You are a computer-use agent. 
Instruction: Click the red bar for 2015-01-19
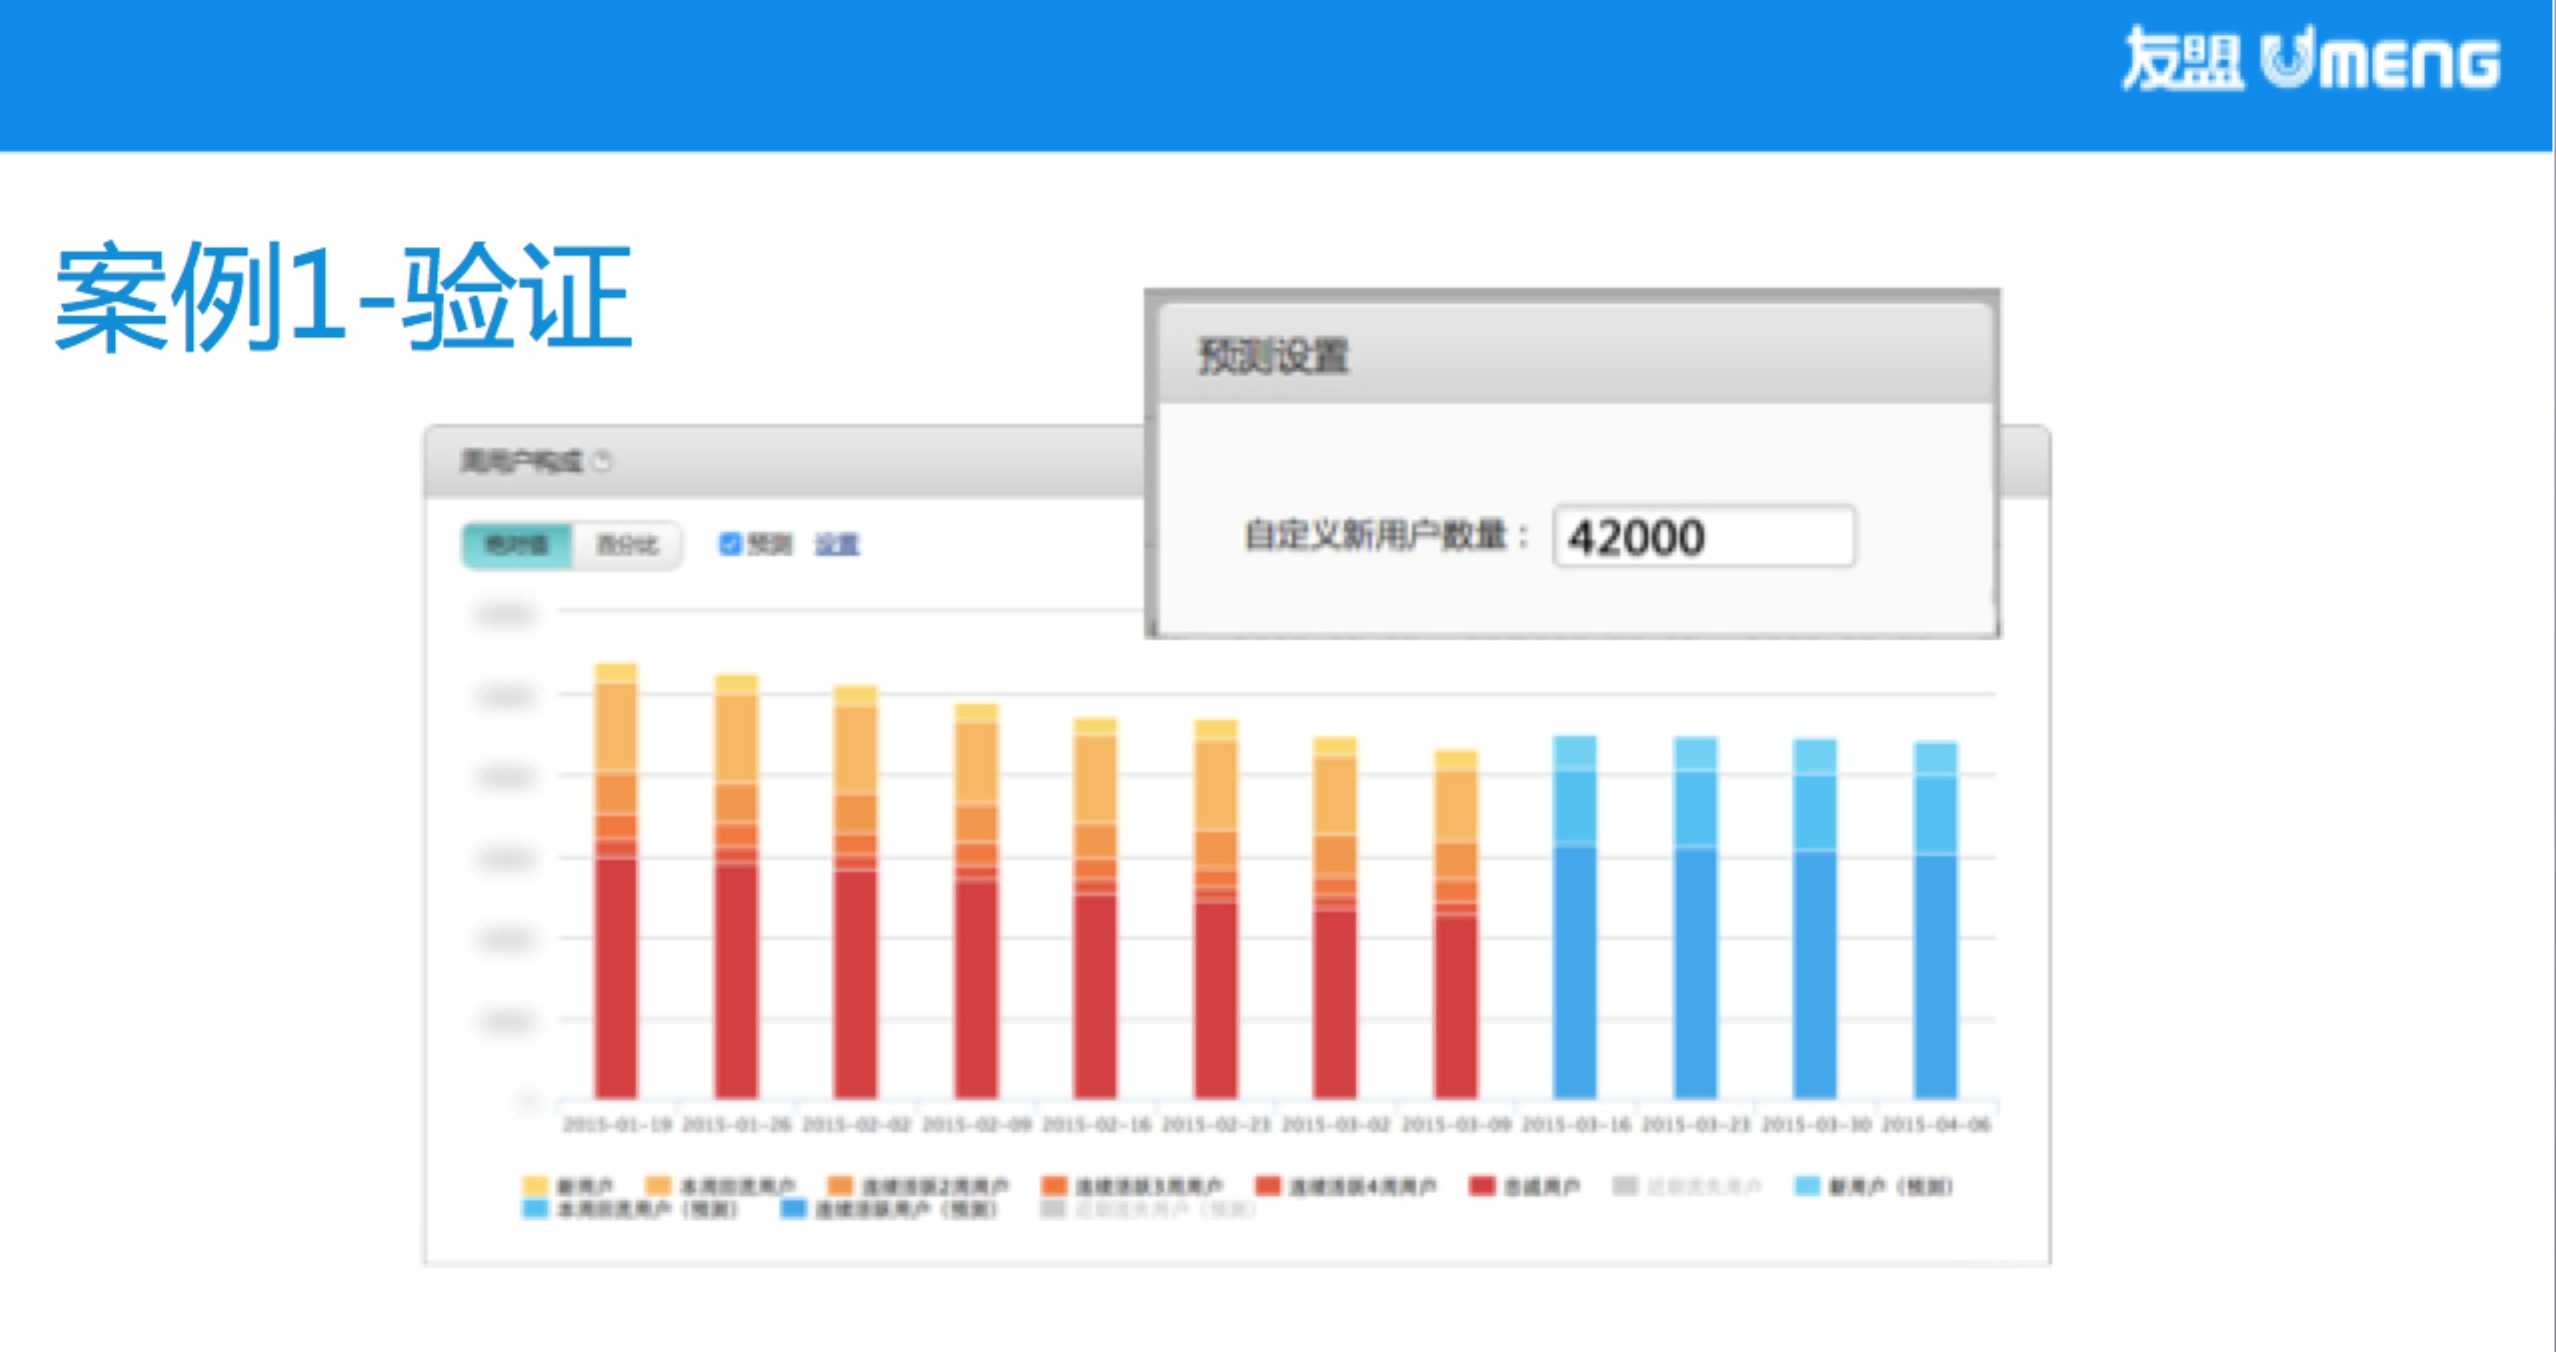pos(615,980)
